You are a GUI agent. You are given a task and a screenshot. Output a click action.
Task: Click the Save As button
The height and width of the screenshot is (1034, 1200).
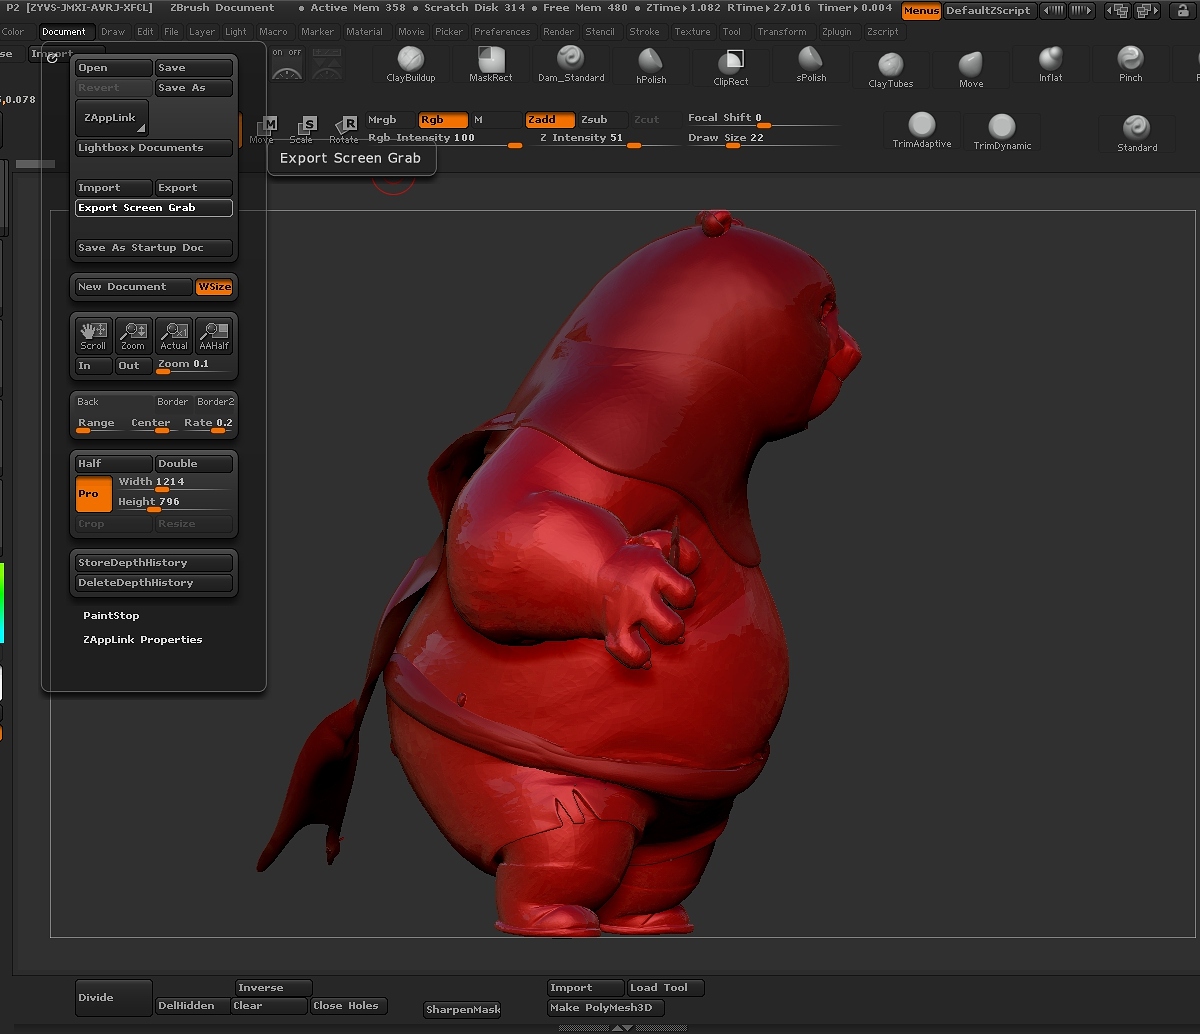[194, 88]
